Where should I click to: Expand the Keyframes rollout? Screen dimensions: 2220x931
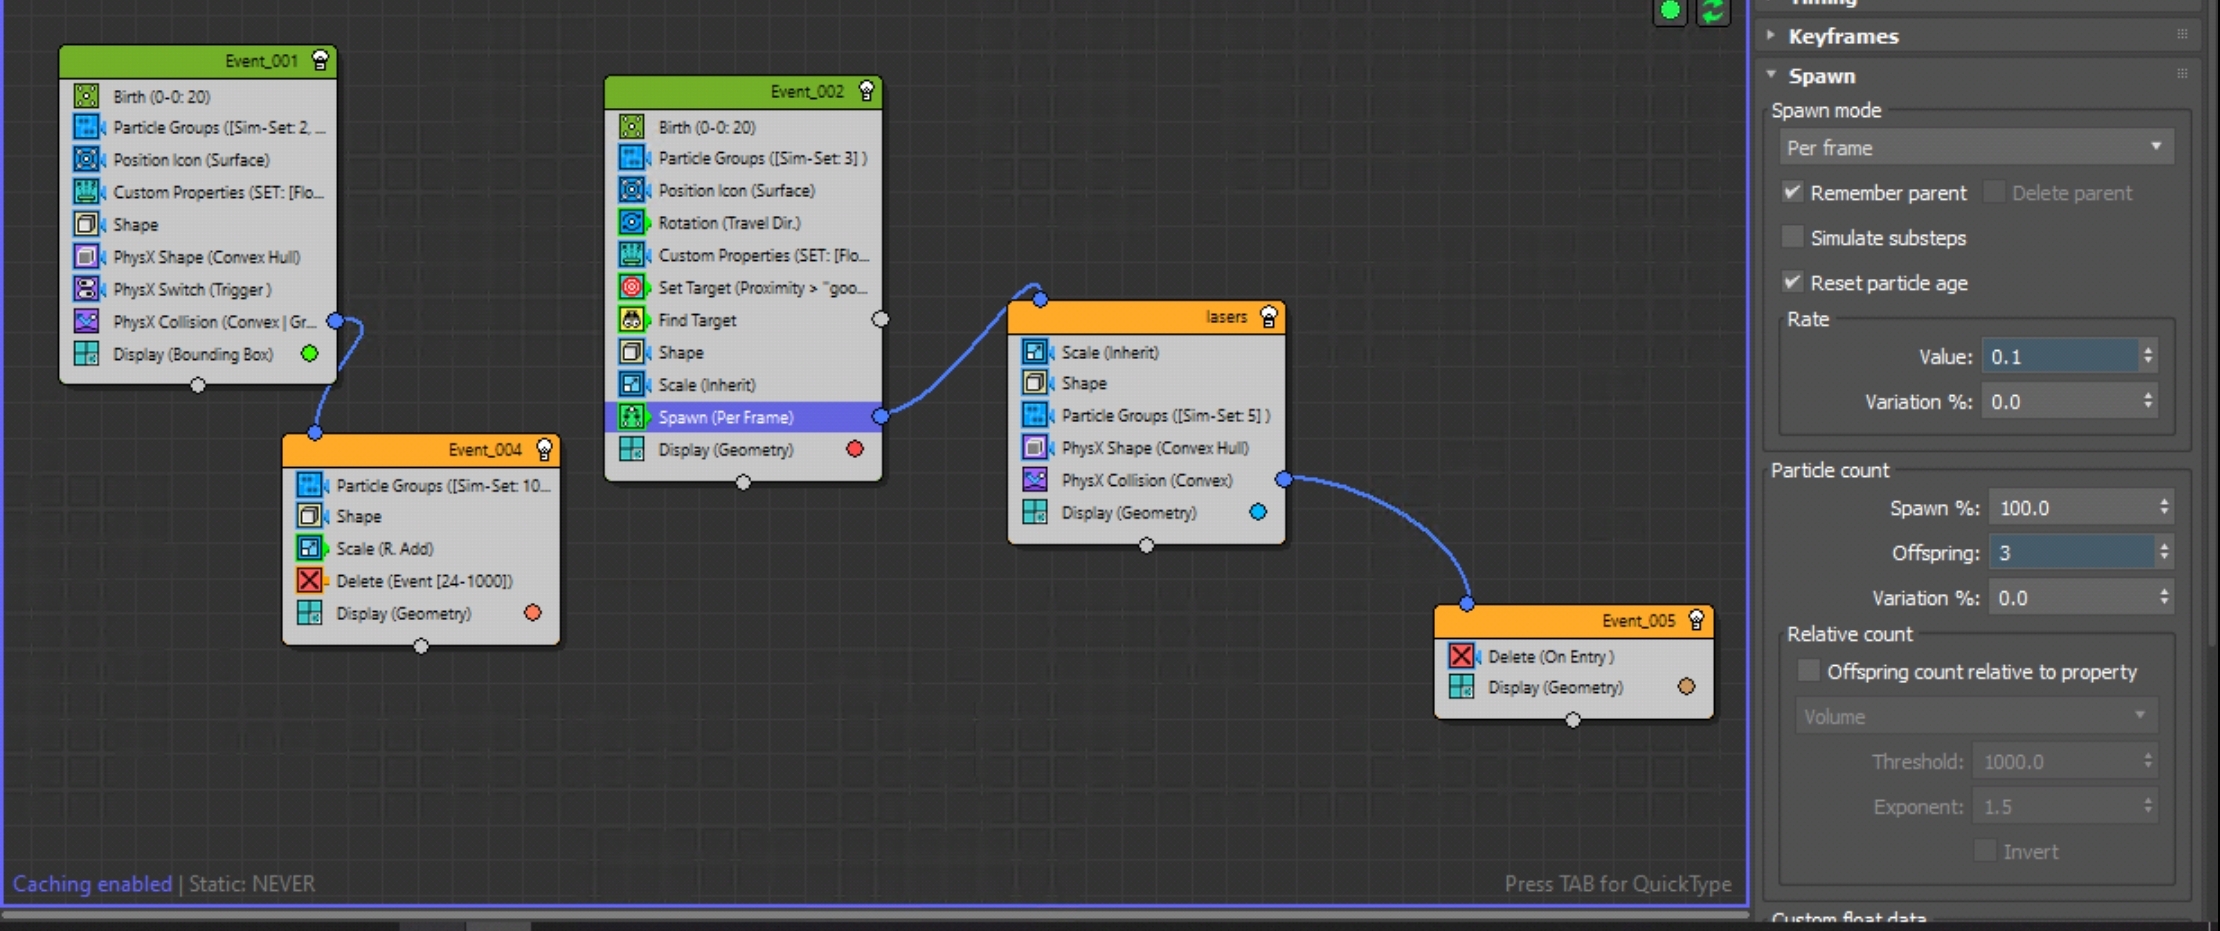coord(1771,36)
